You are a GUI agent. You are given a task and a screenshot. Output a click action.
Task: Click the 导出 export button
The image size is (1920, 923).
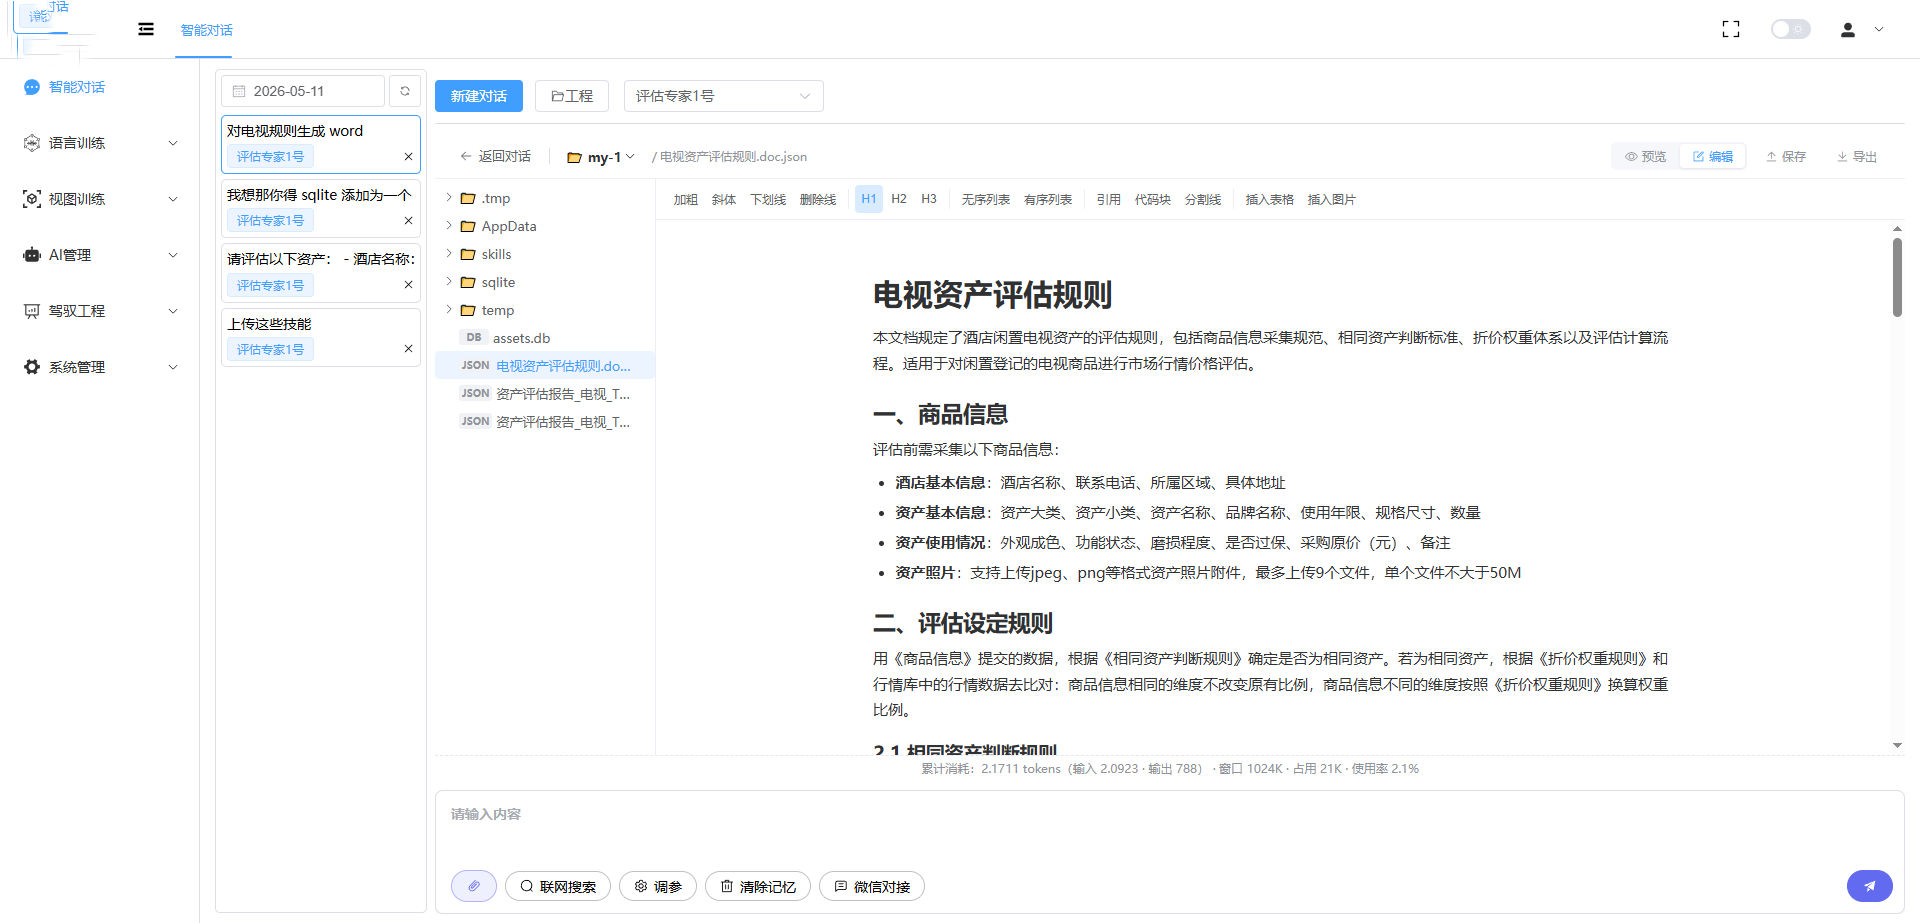pyautogui.click(x=1857, y=157)
